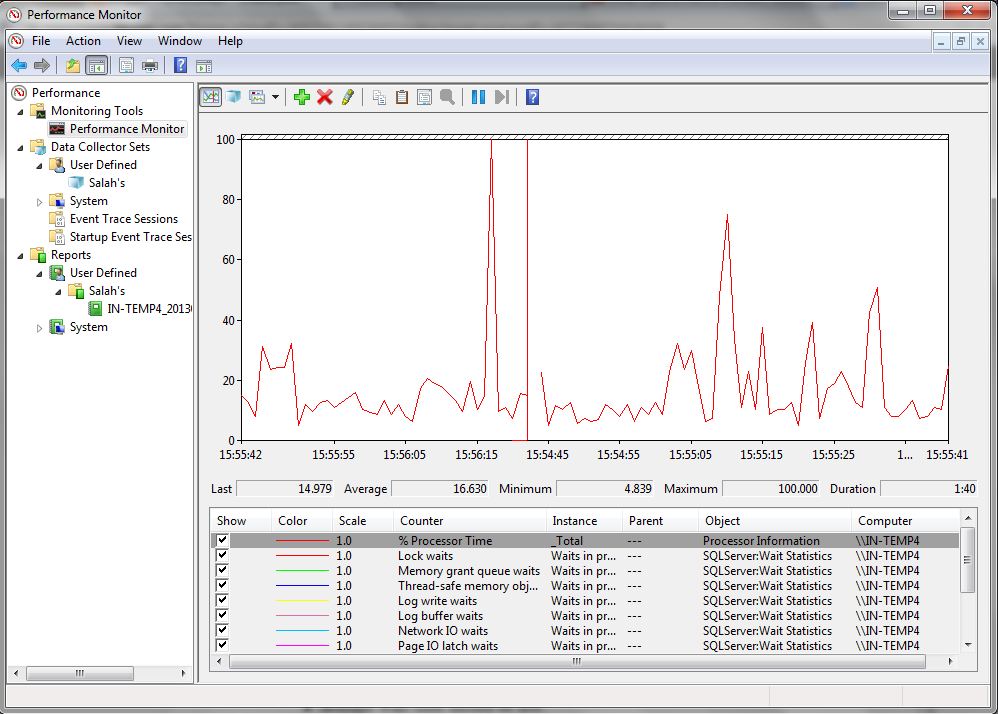The image size is (998, 714).
Task: Expand System under Data Collector Sets
Action: click(x=40, y=200)
